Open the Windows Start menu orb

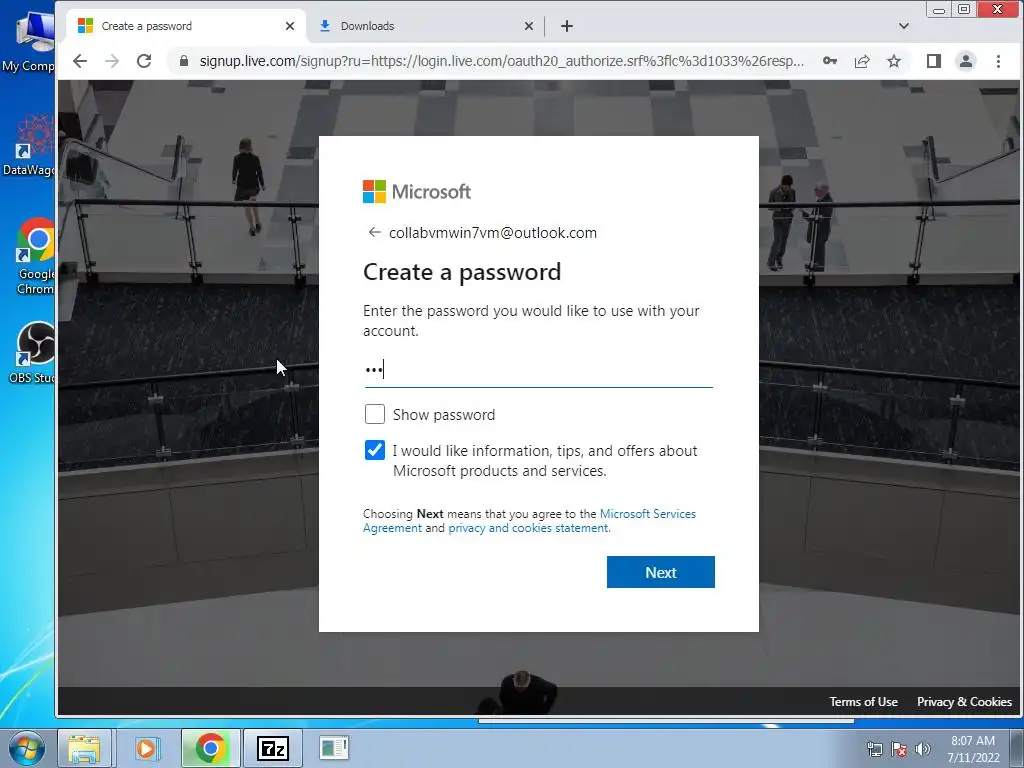coord(27,748)
